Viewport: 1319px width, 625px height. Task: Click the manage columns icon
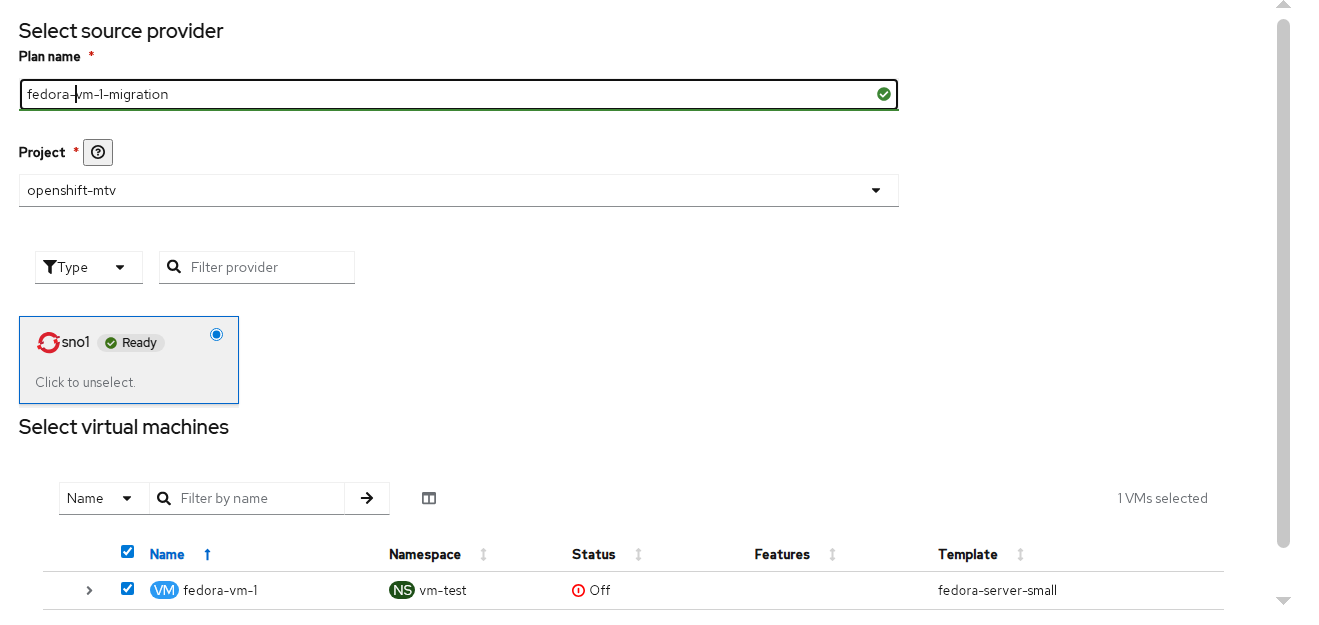coord(429,498)
